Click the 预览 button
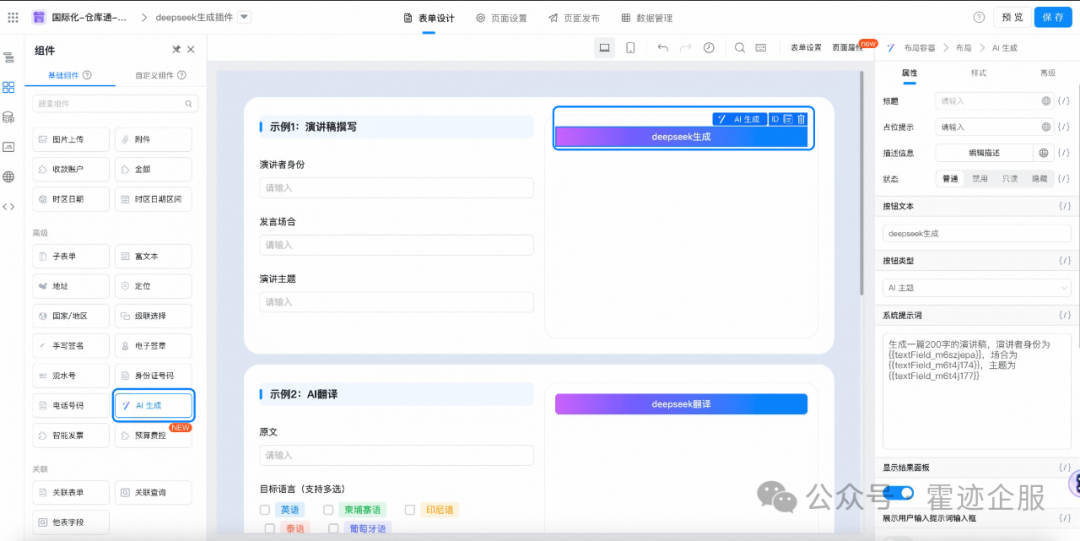The height and width of the screenshot is (541, 1080). coord(1012,18)
